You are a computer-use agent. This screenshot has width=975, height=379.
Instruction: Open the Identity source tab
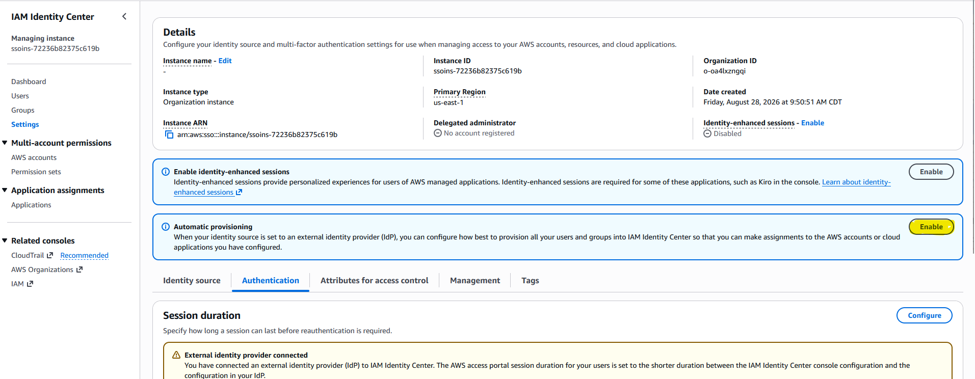(192, 280)
